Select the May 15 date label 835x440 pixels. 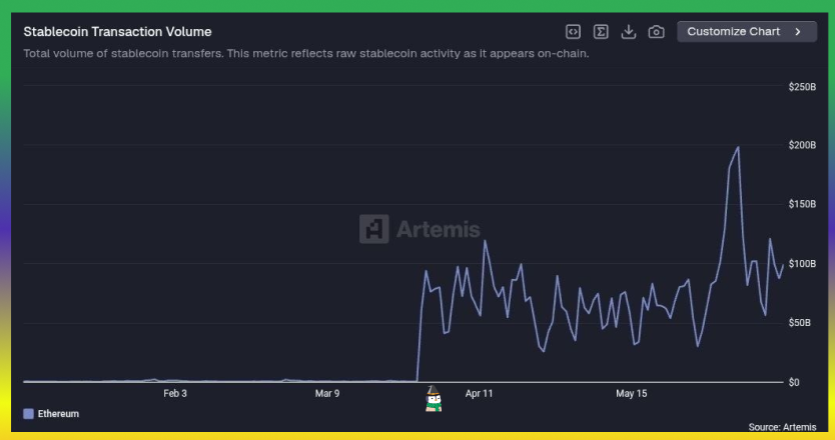pos(632,393)
